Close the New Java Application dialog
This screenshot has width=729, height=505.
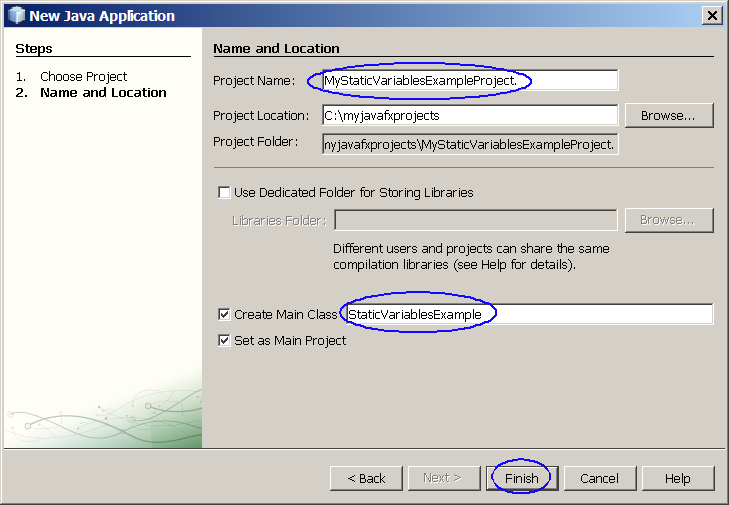tap(712, 15)
